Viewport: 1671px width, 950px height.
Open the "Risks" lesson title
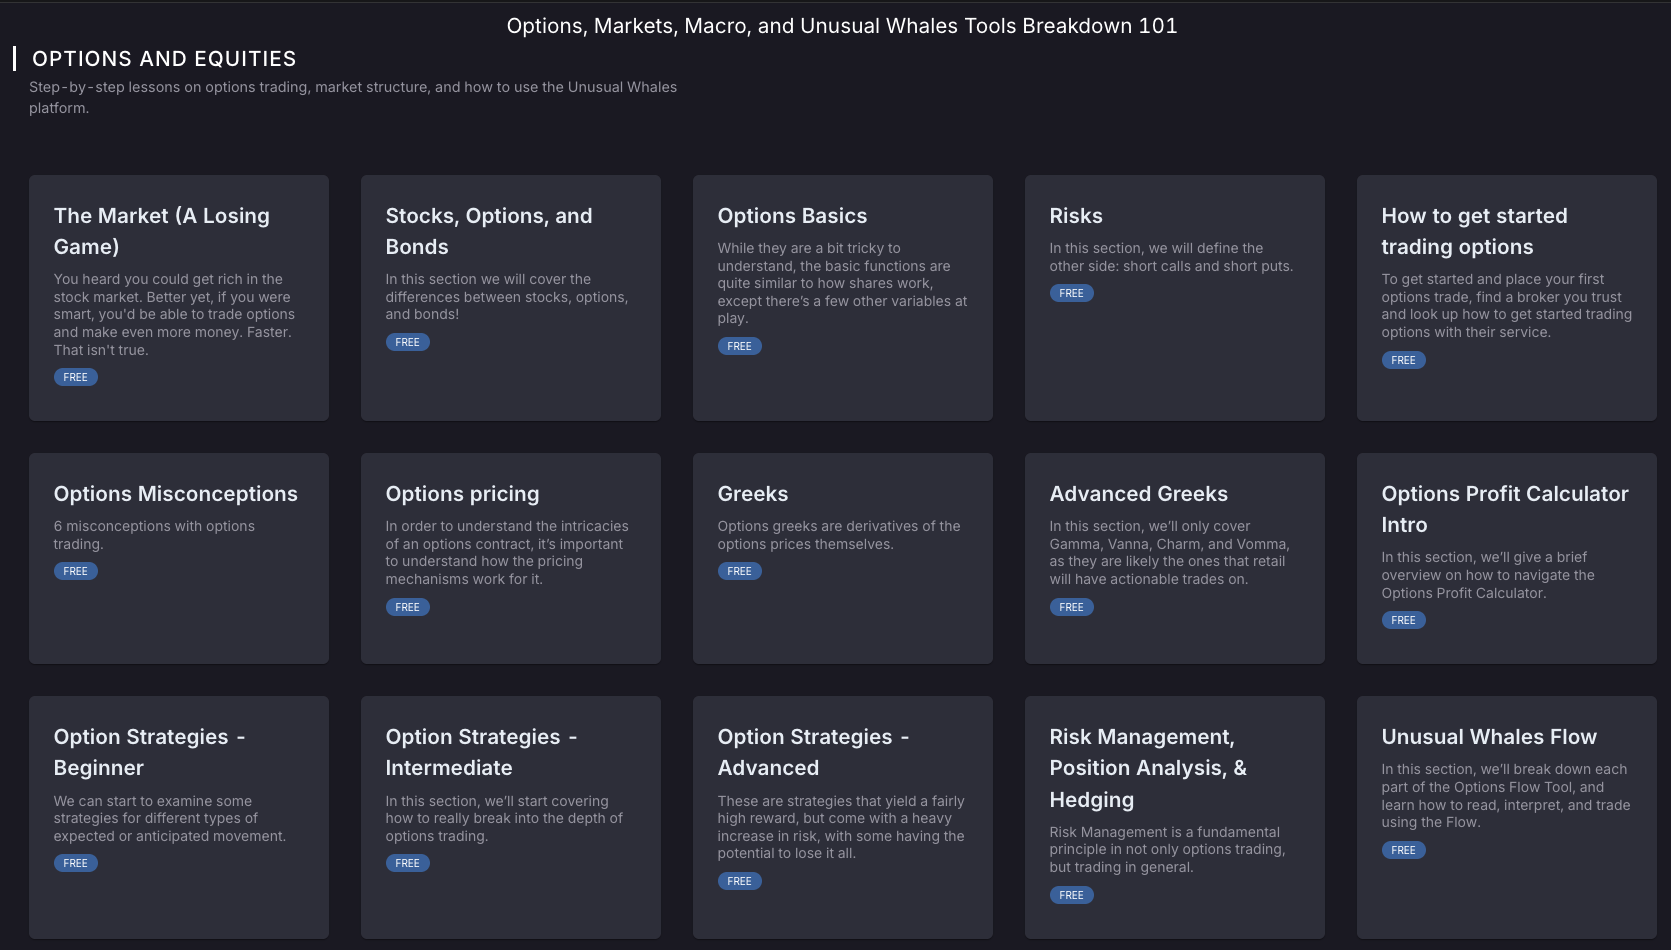(x=1076, y=216)
